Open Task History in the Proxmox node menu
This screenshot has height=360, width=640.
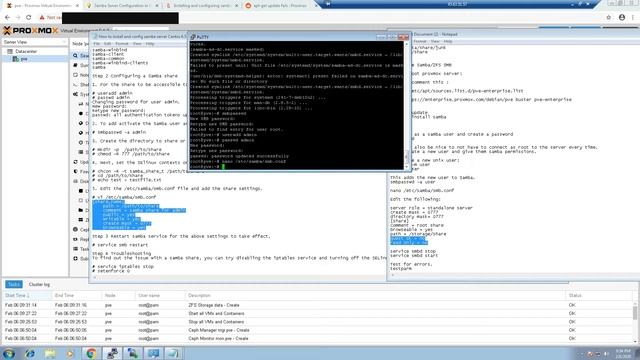click(80, 249)
